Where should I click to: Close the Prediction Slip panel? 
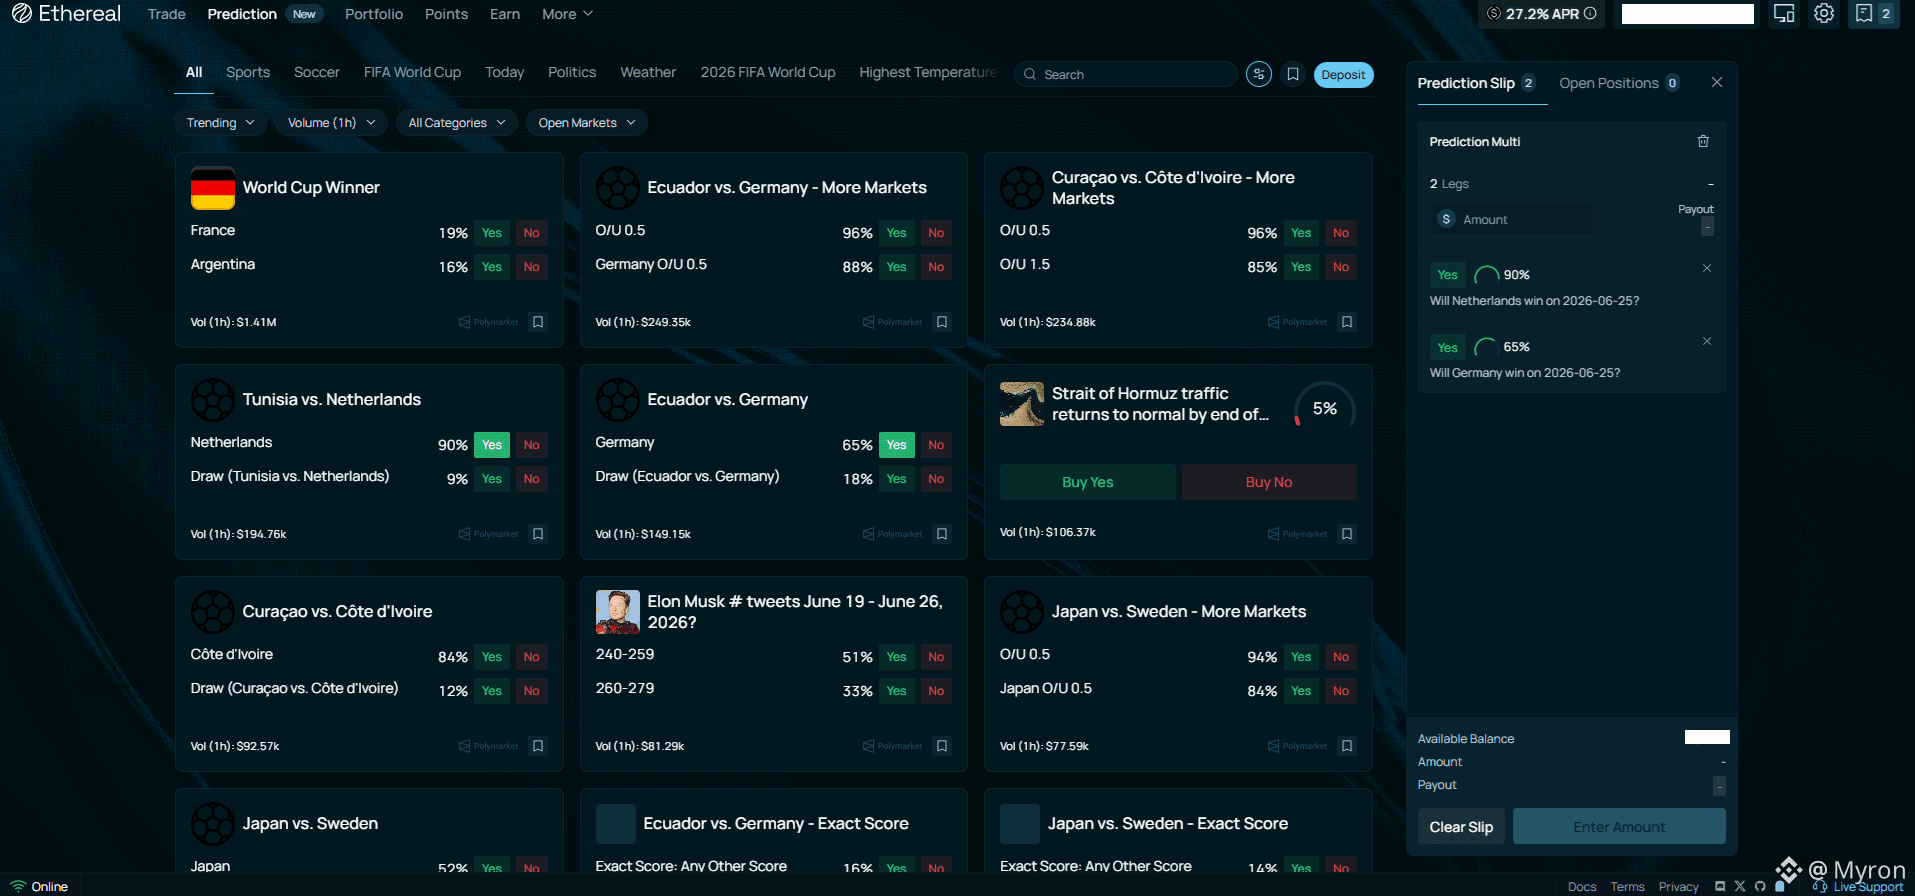1717,82
